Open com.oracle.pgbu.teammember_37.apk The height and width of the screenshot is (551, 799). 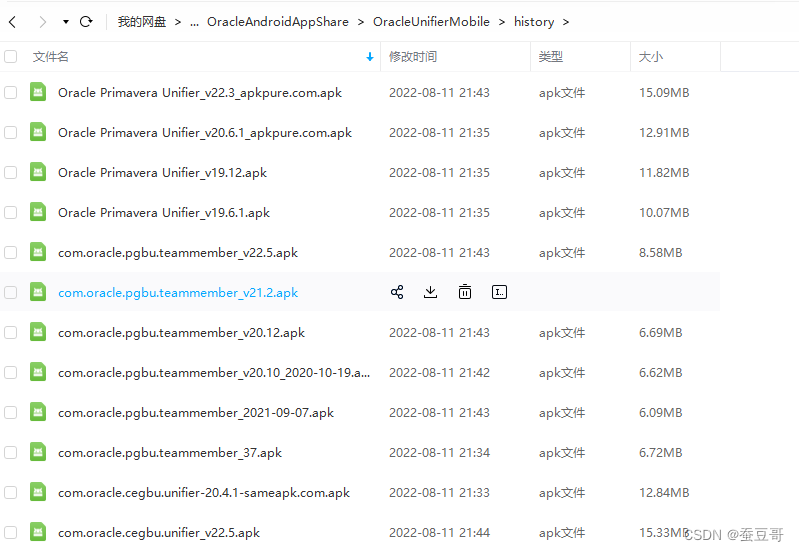[x=170, y=453]
